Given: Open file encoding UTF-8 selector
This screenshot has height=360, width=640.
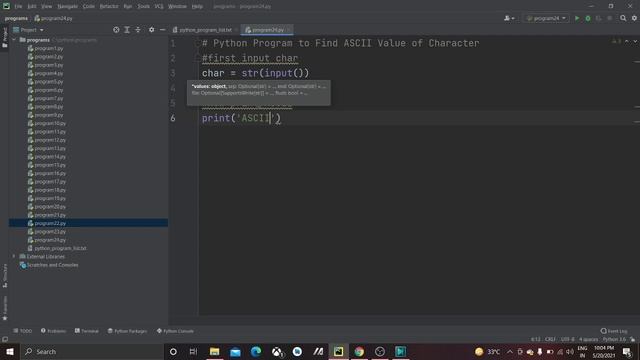Looking at the screenshot, I should (567, 339).
